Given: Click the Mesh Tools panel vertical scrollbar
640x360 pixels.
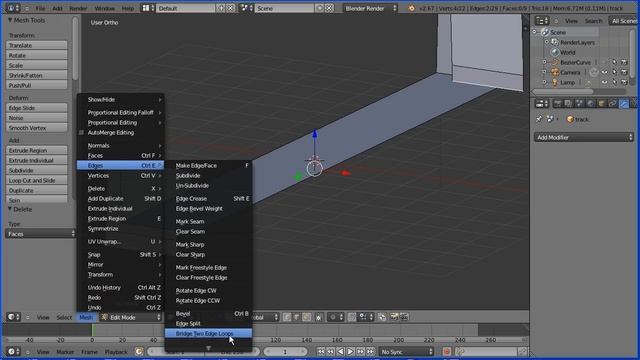Looking at the screenshot, I should (x=75, y=48).
